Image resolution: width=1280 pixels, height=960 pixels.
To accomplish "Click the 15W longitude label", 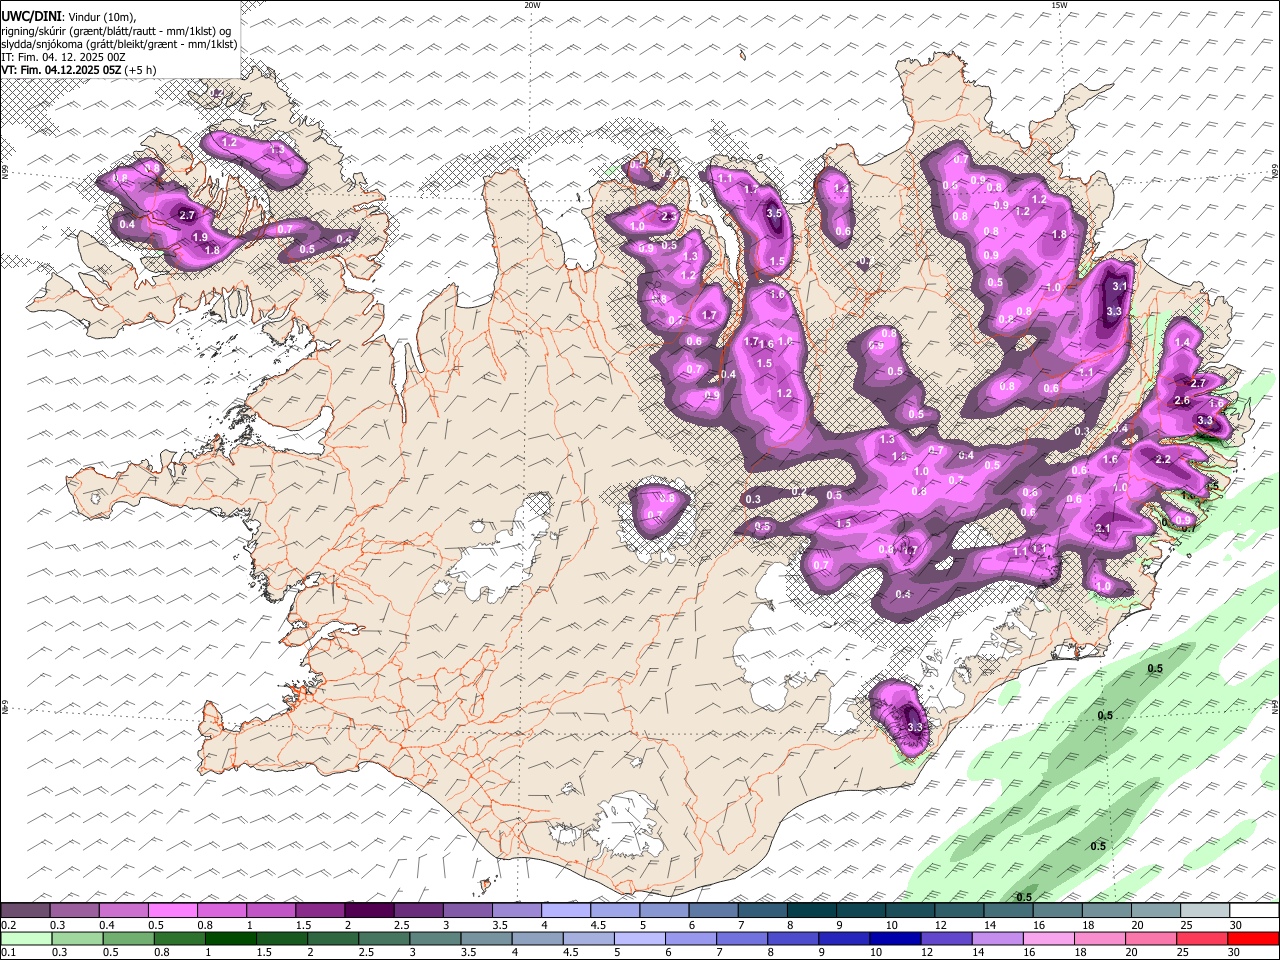I will coord(1059,5).
